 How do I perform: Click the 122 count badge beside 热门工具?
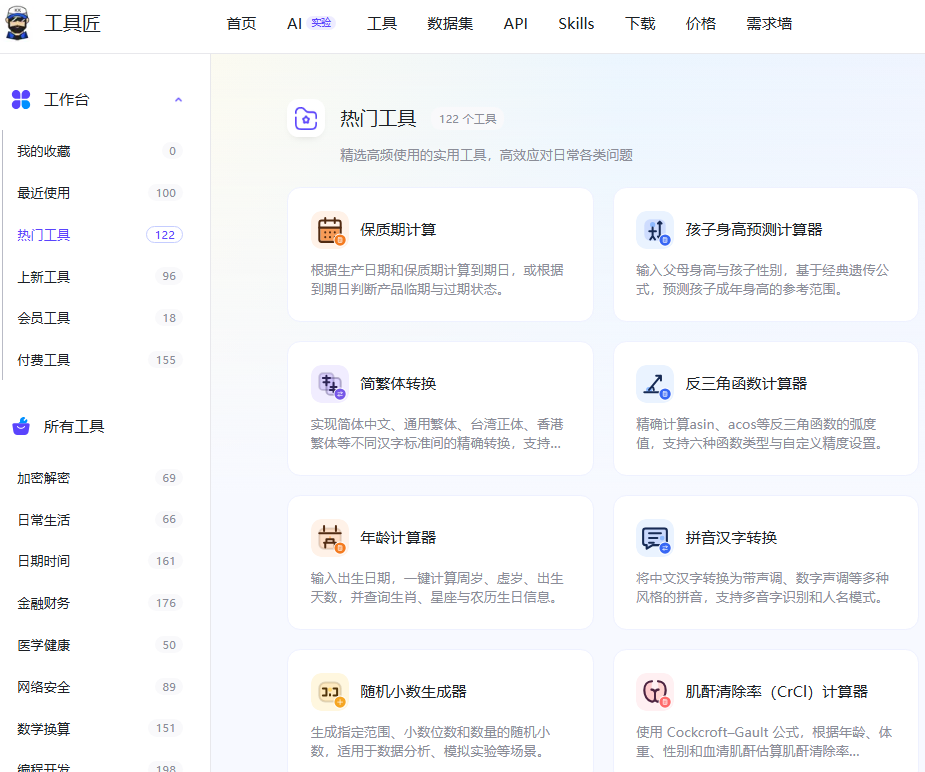[x=165, y=235]
